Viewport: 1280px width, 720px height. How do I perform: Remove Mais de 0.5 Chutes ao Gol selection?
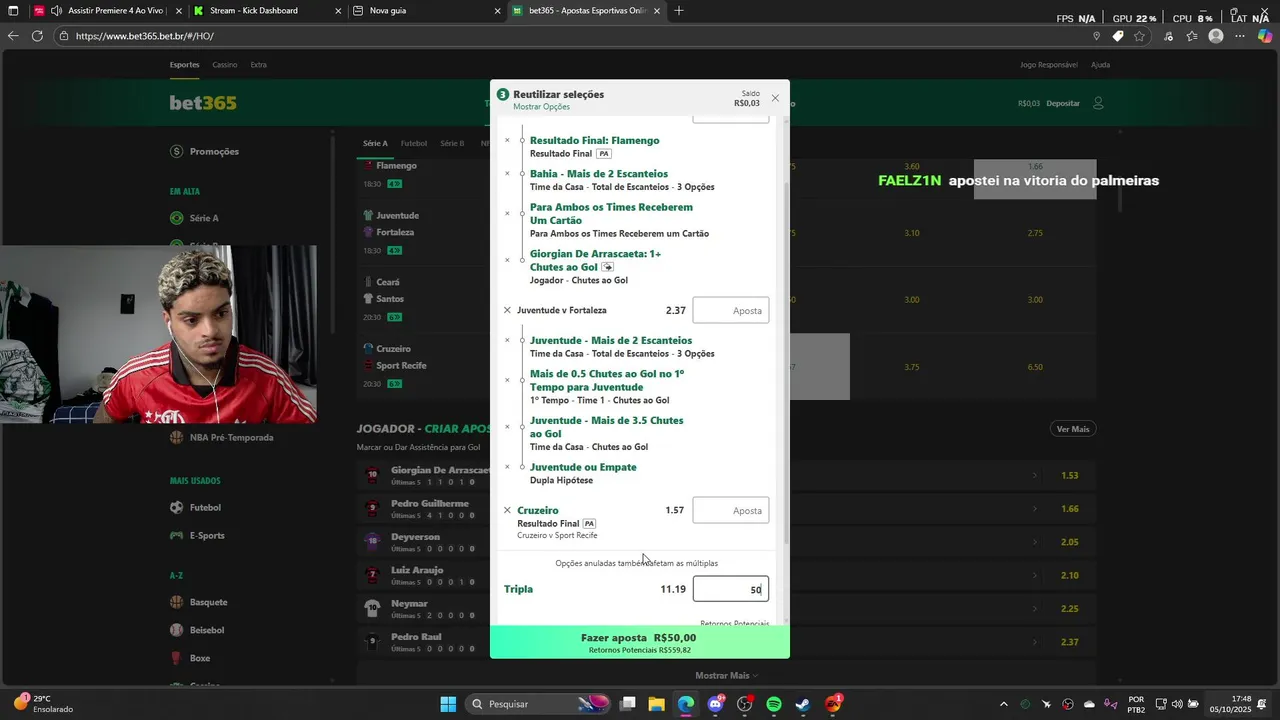[x=507, y=380]
